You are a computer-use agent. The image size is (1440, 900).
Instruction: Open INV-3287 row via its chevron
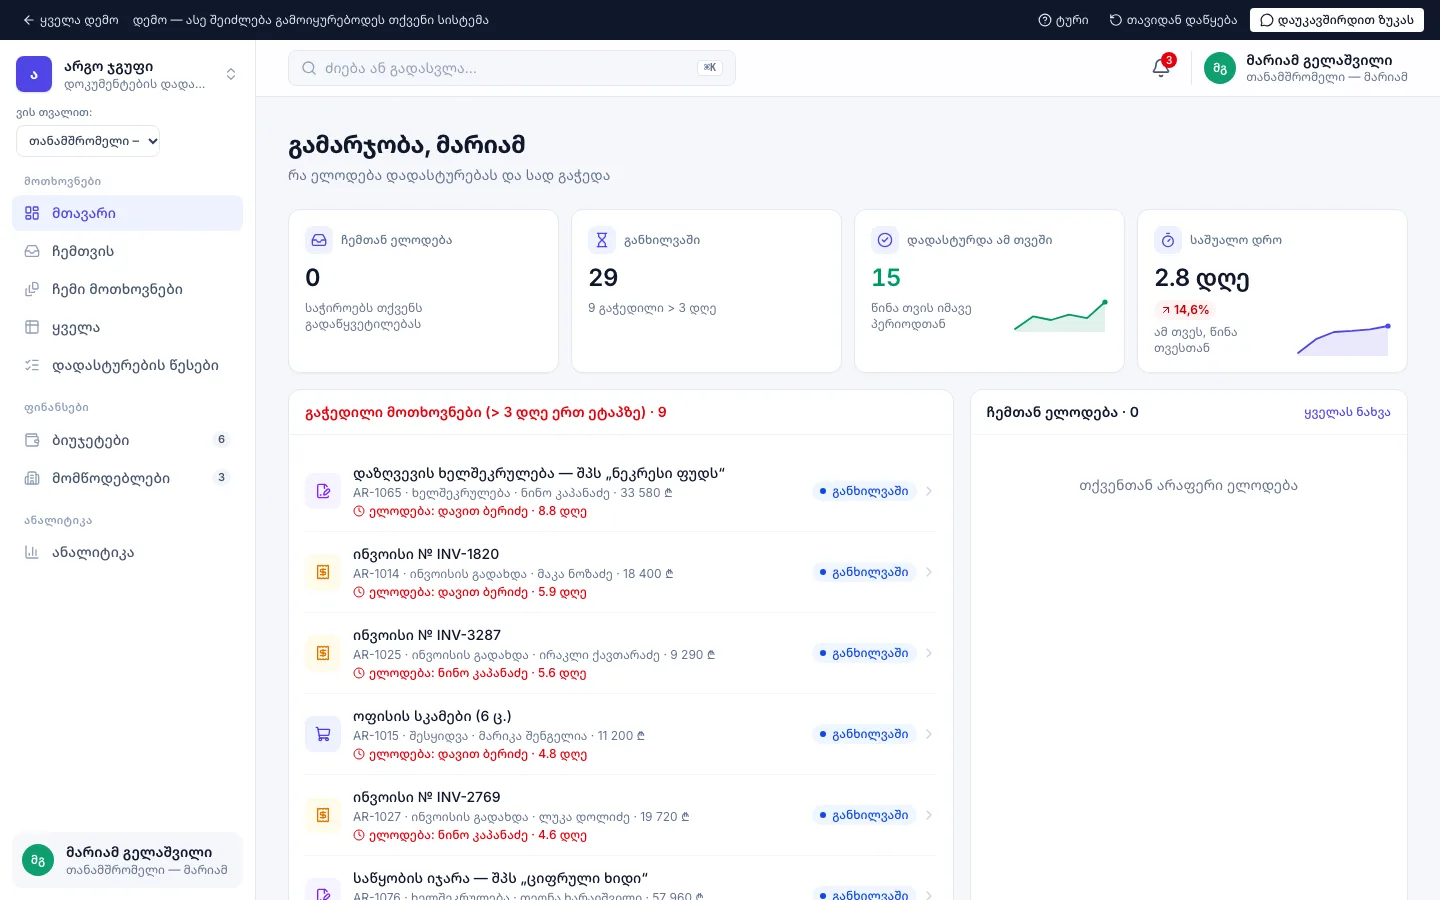(x=929, y=653)
